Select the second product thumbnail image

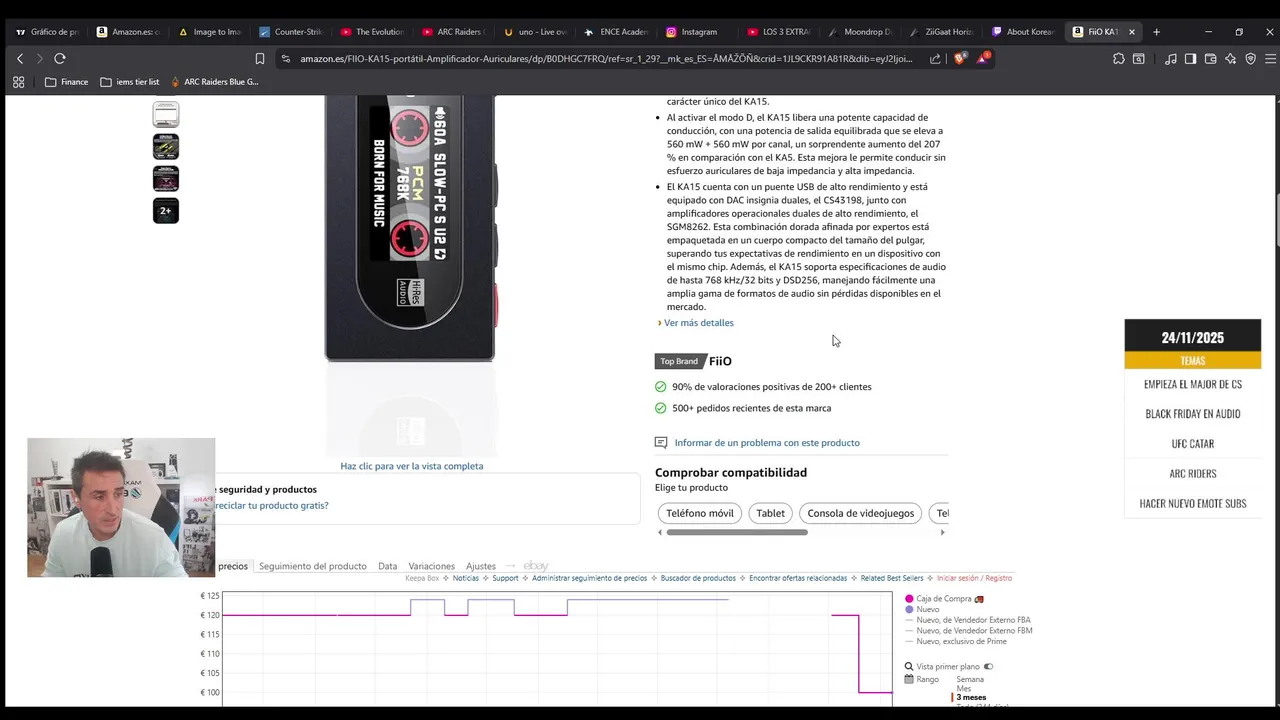166,146
